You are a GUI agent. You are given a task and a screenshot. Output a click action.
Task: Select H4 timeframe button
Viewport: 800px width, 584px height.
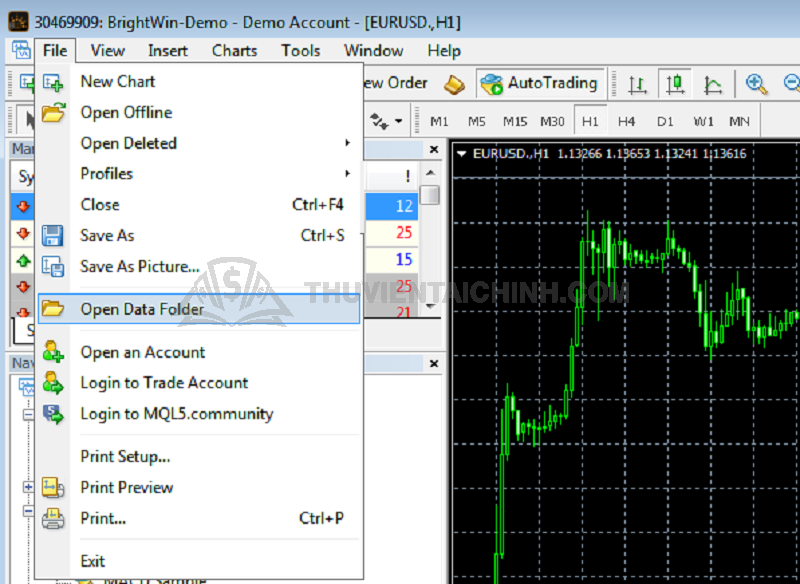[627, 121]
